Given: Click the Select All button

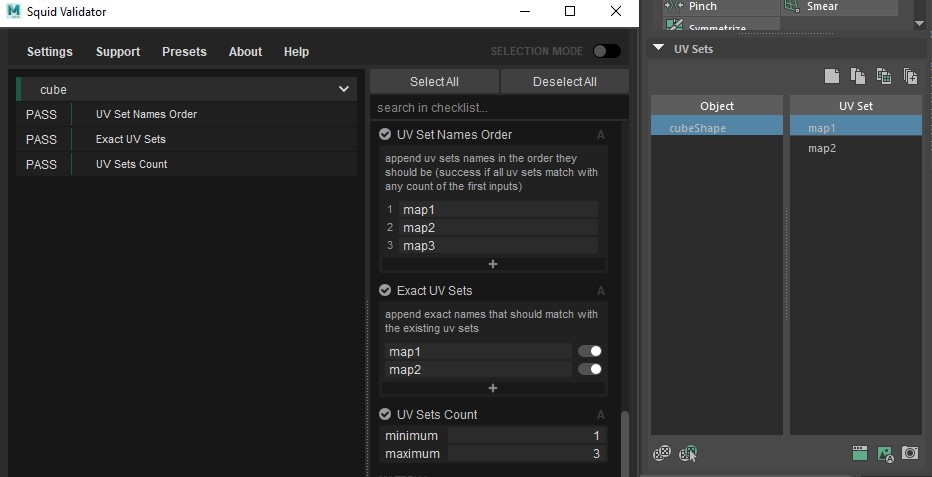Looking at the screenshot, I should [x=434, y=81].
